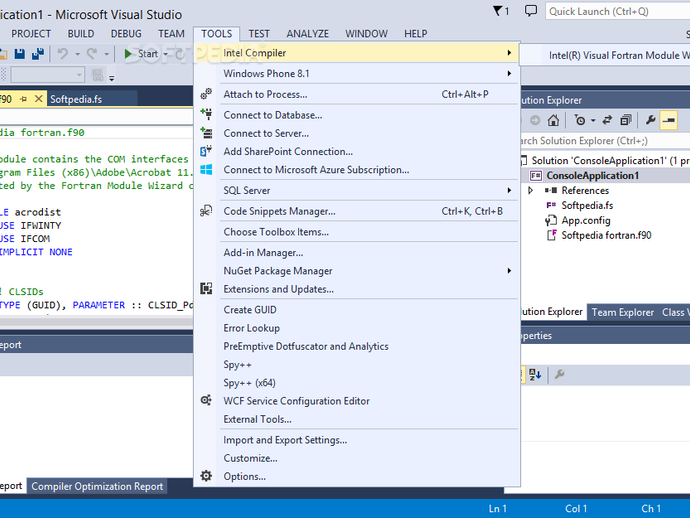This screenshot has height=518, width=690.
Task: Switch to Compiler Optimization Report tab
Action: 97,486
